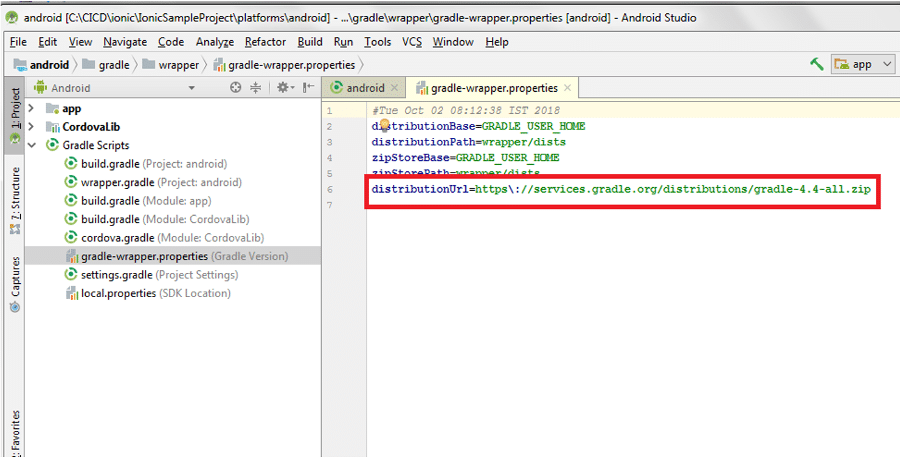The image size is (900, 460).
Task: Click the intention lightbulb in the editor
Action: tap(382, 126)
